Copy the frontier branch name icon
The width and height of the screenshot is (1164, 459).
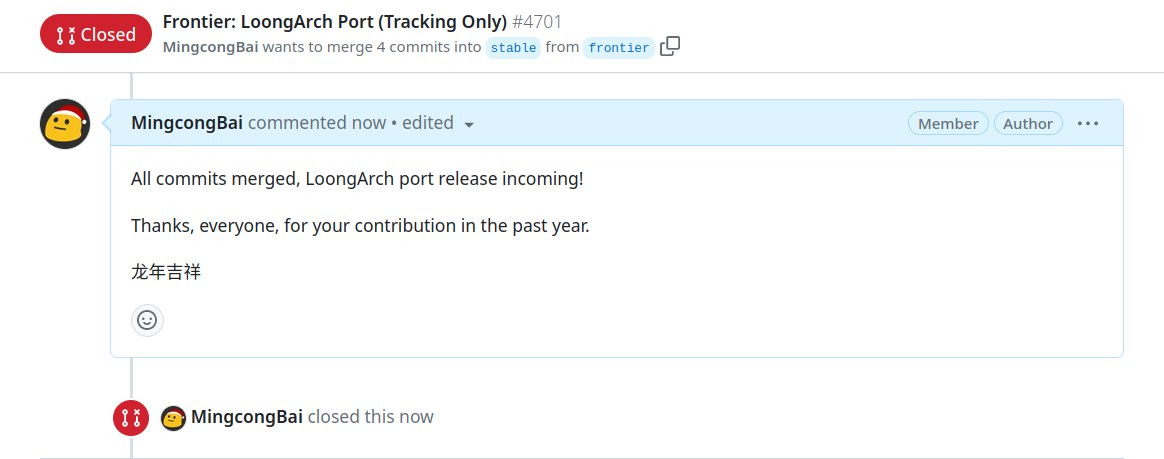pos(670,46)
